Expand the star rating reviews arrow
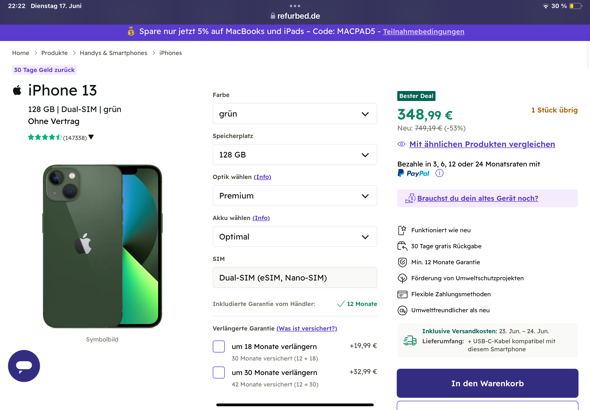 point(91,137)
